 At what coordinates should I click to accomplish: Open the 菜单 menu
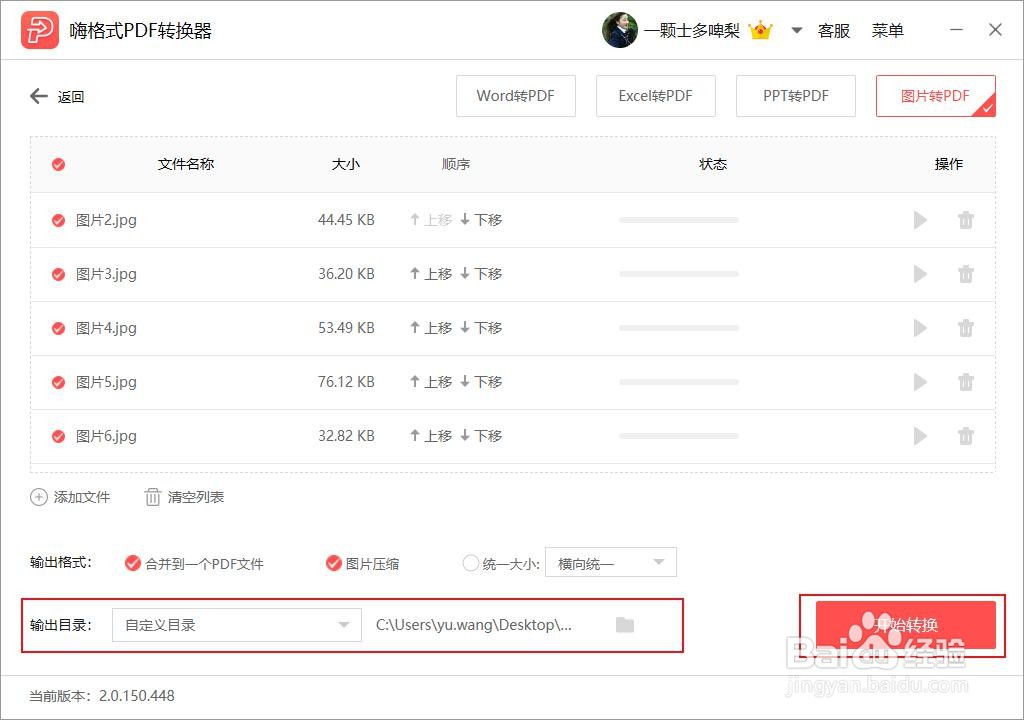click(x=887, y=30)
